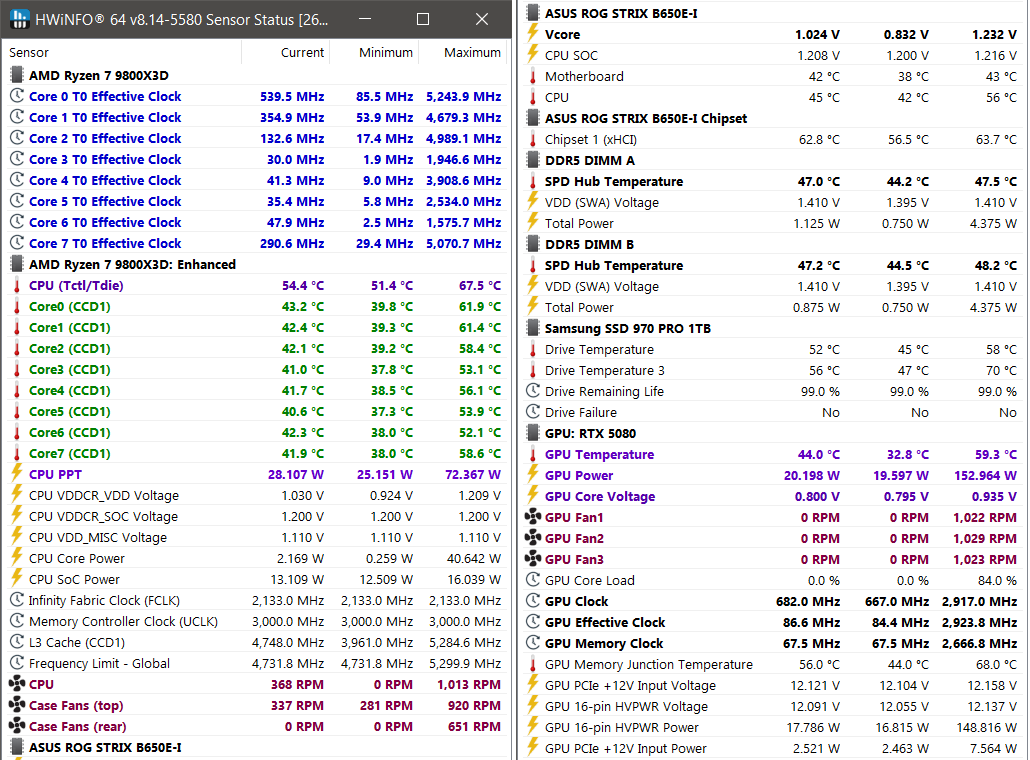This screenshot has width=1030, height=760.
Task: Click CPU VDDCR_VDD Voltage label
Action: [104, 495]
